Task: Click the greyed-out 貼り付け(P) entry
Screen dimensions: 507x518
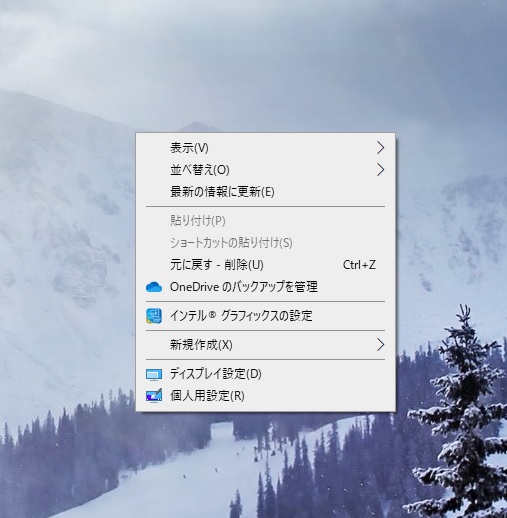Action: tap(266, 221)
